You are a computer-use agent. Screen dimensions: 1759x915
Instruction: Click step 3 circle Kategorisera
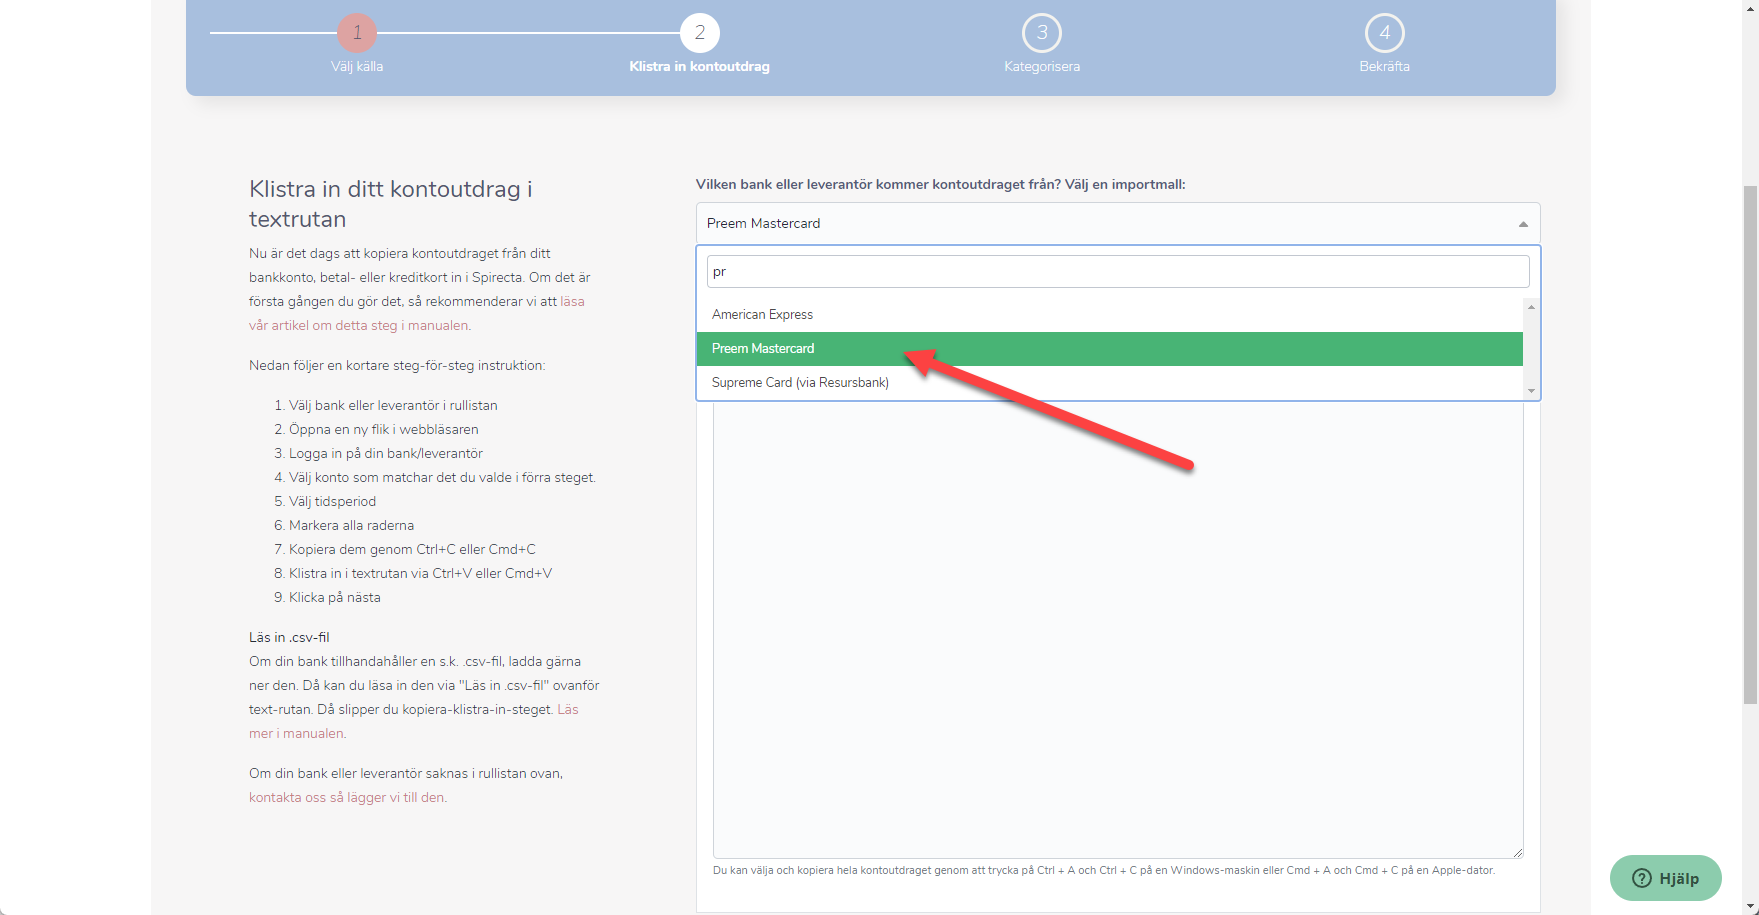click(x=1042, y=33)
